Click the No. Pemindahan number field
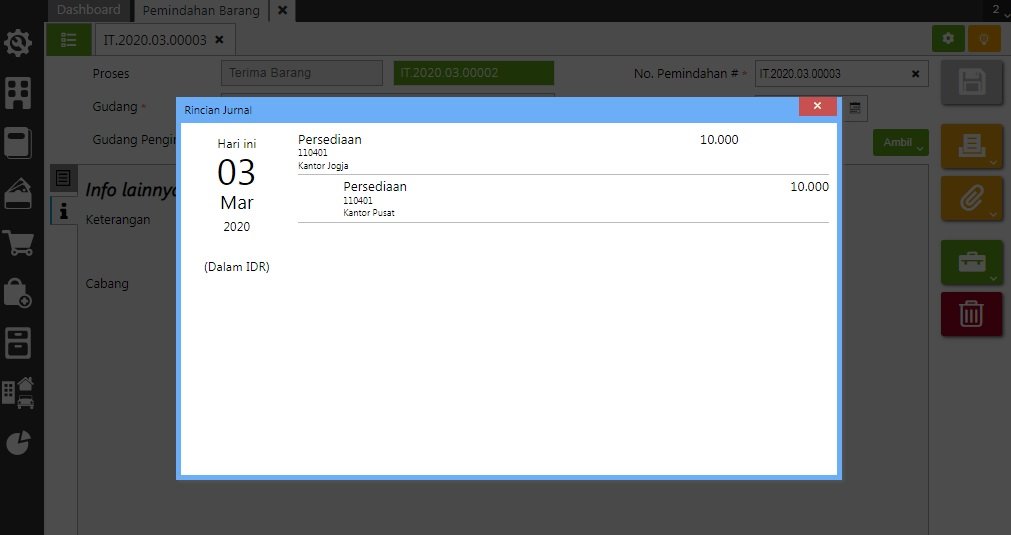Image resolution: width=1011 pixels, height=535 pixels. [x=832, y=74]
